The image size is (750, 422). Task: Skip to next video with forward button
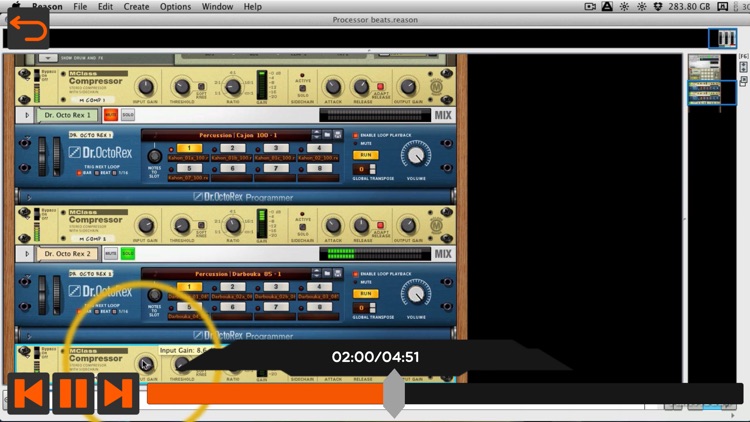pos(118,393)
